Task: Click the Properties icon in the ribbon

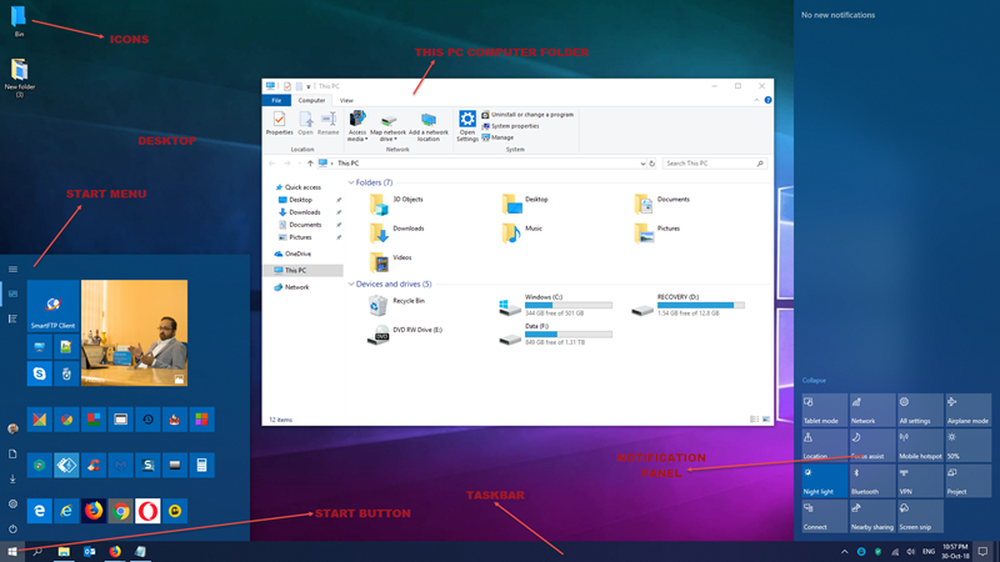Action: tap(279, 124)
